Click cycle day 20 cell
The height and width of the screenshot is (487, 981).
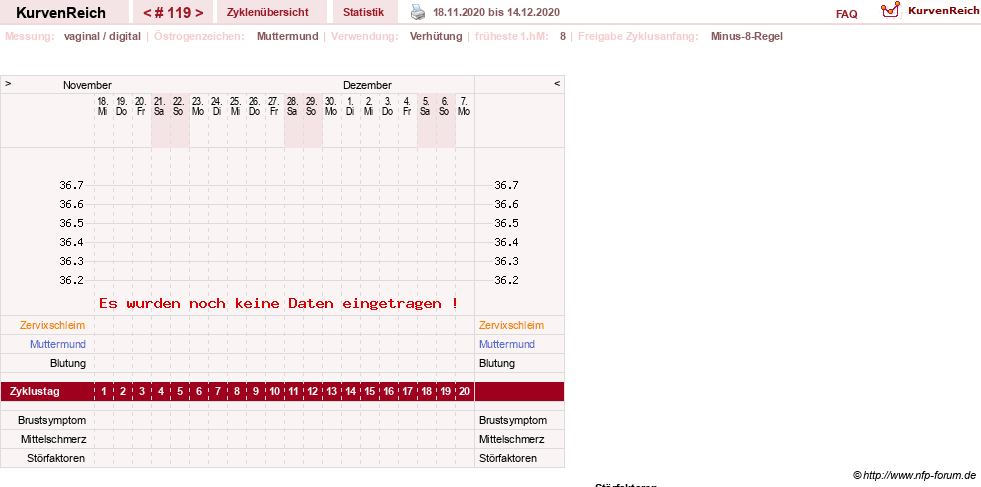[464, 392]
